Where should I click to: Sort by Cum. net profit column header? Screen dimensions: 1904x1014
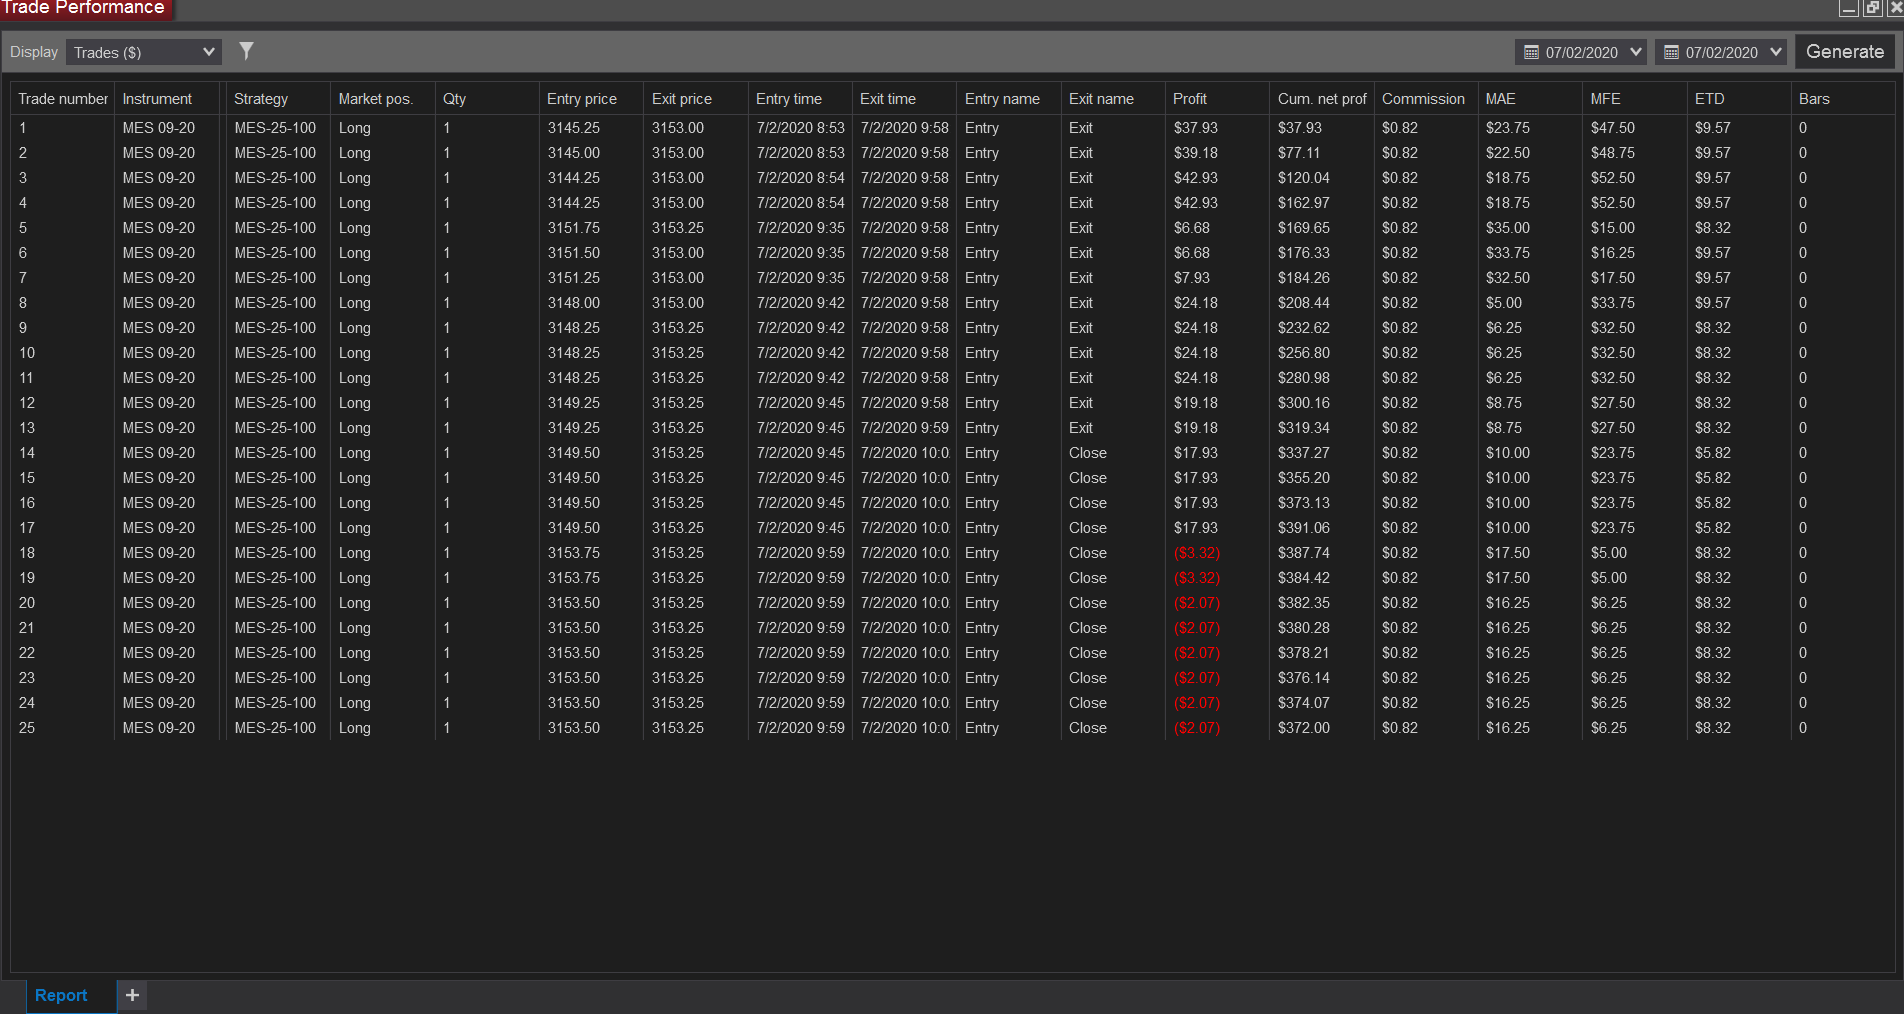[1322, 99]
